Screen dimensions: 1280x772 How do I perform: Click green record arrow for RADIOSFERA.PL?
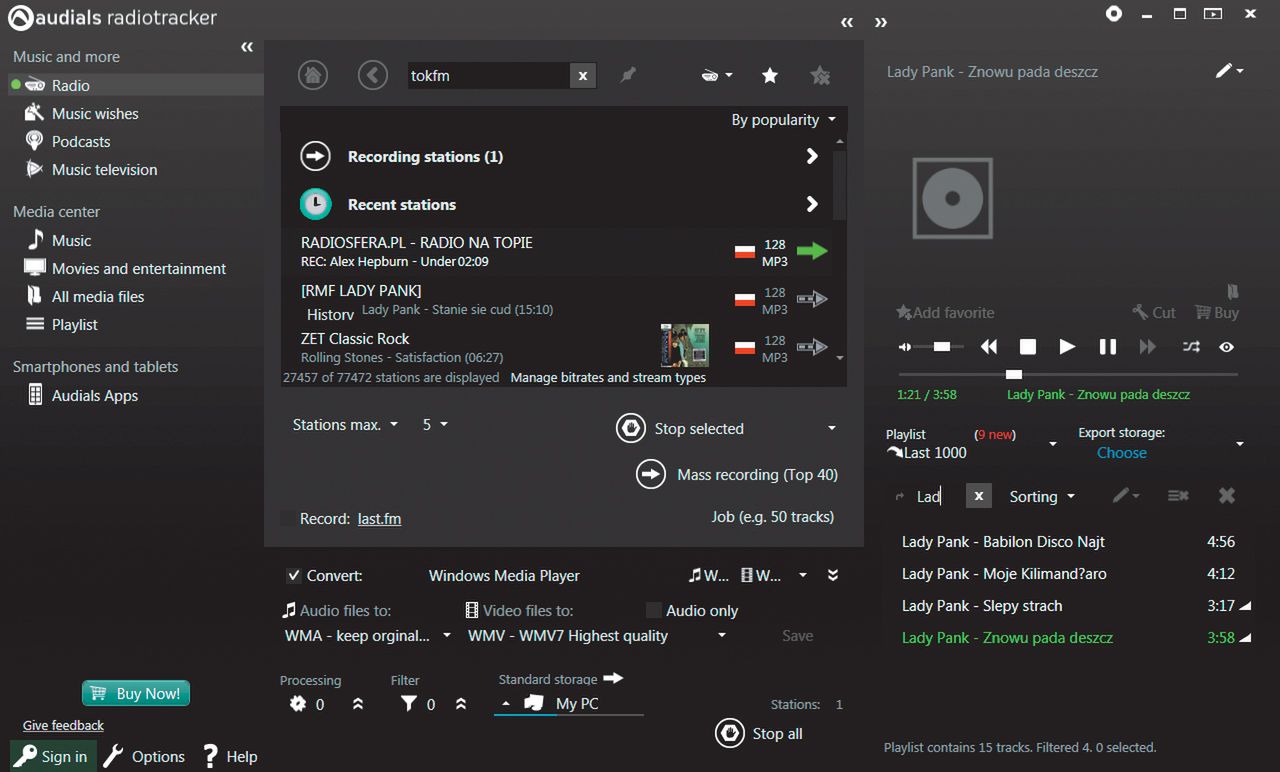coord(812,251)
